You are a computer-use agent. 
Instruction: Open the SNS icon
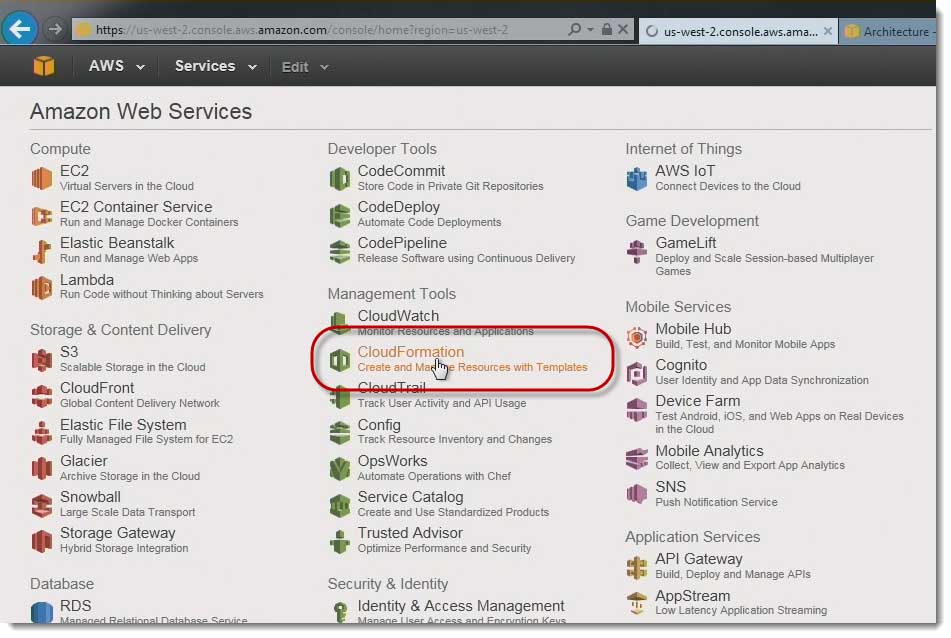pos(637,494)
